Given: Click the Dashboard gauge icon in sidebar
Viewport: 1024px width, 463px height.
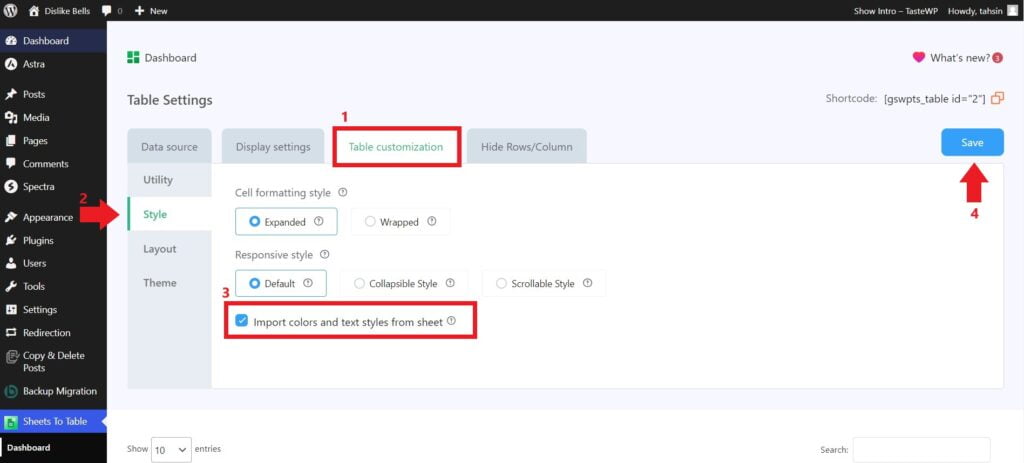Looking at the screenshot, I should click(10, 40).
